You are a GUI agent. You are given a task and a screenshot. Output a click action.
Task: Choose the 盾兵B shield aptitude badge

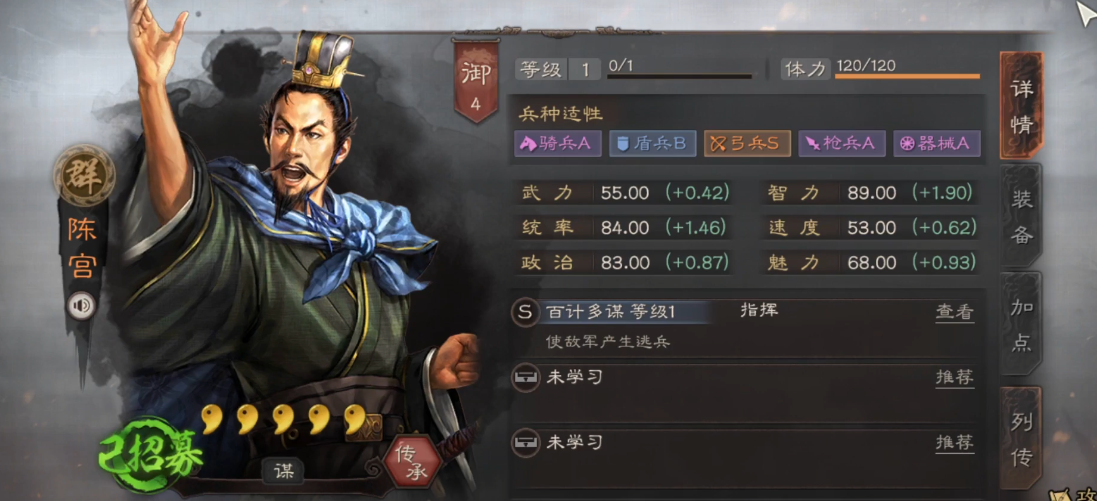[x=652, y=143]
